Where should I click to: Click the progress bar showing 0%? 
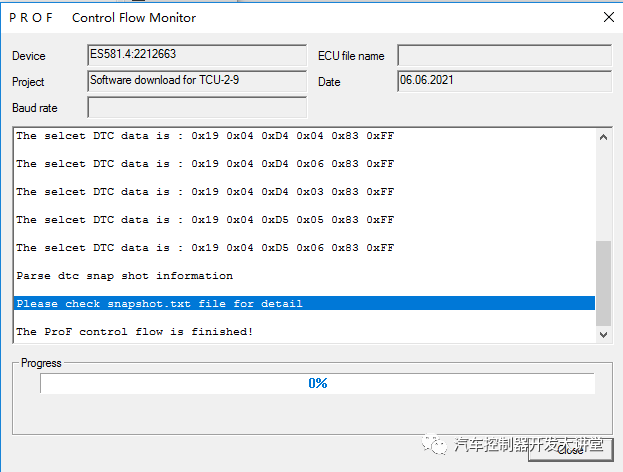pos(317,383)
